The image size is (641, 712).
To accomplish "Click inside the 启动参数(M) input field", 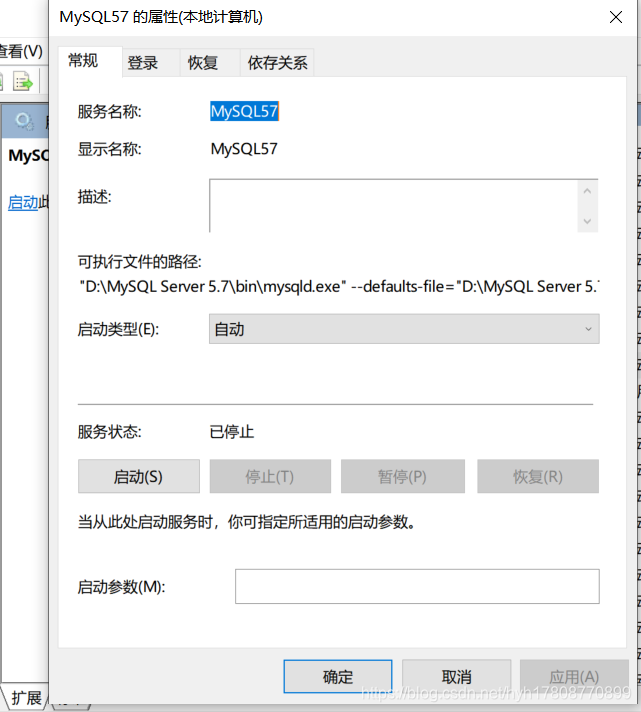I will [x=417, y=586].
